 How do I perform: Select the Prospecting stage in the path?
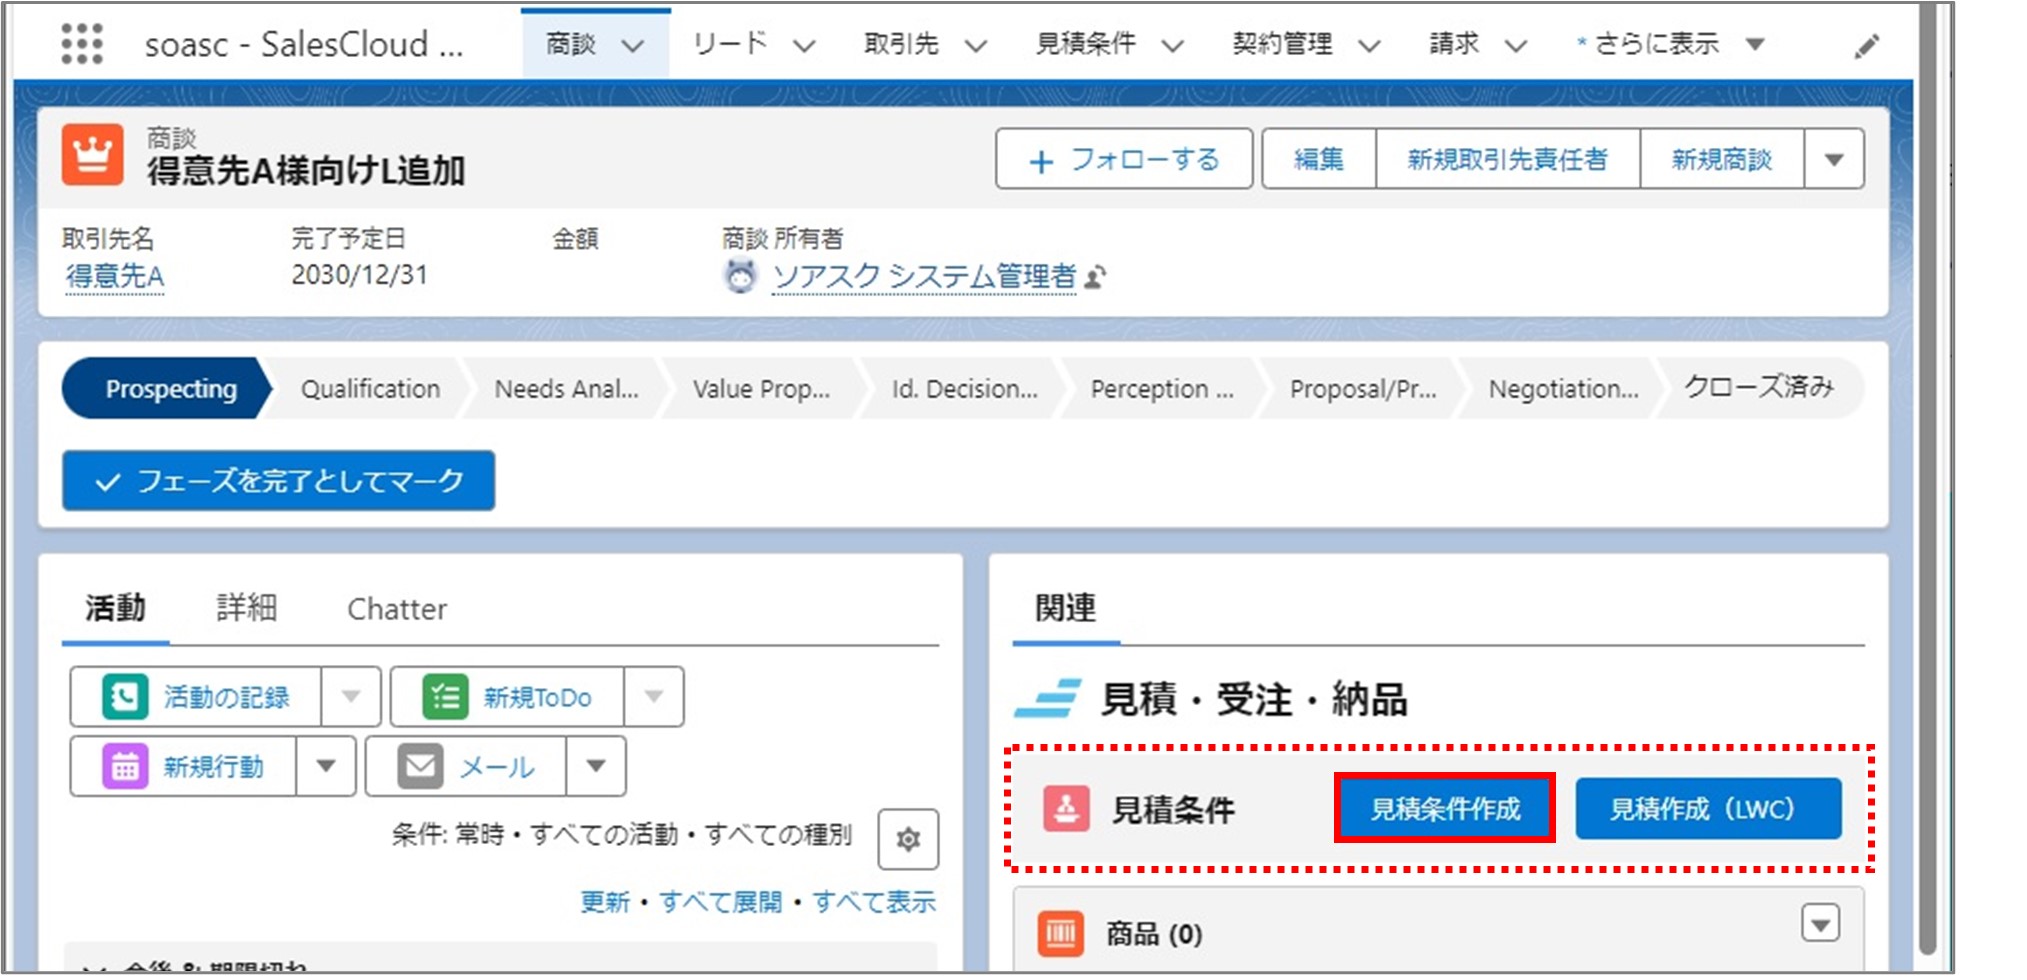pos(167,388)
